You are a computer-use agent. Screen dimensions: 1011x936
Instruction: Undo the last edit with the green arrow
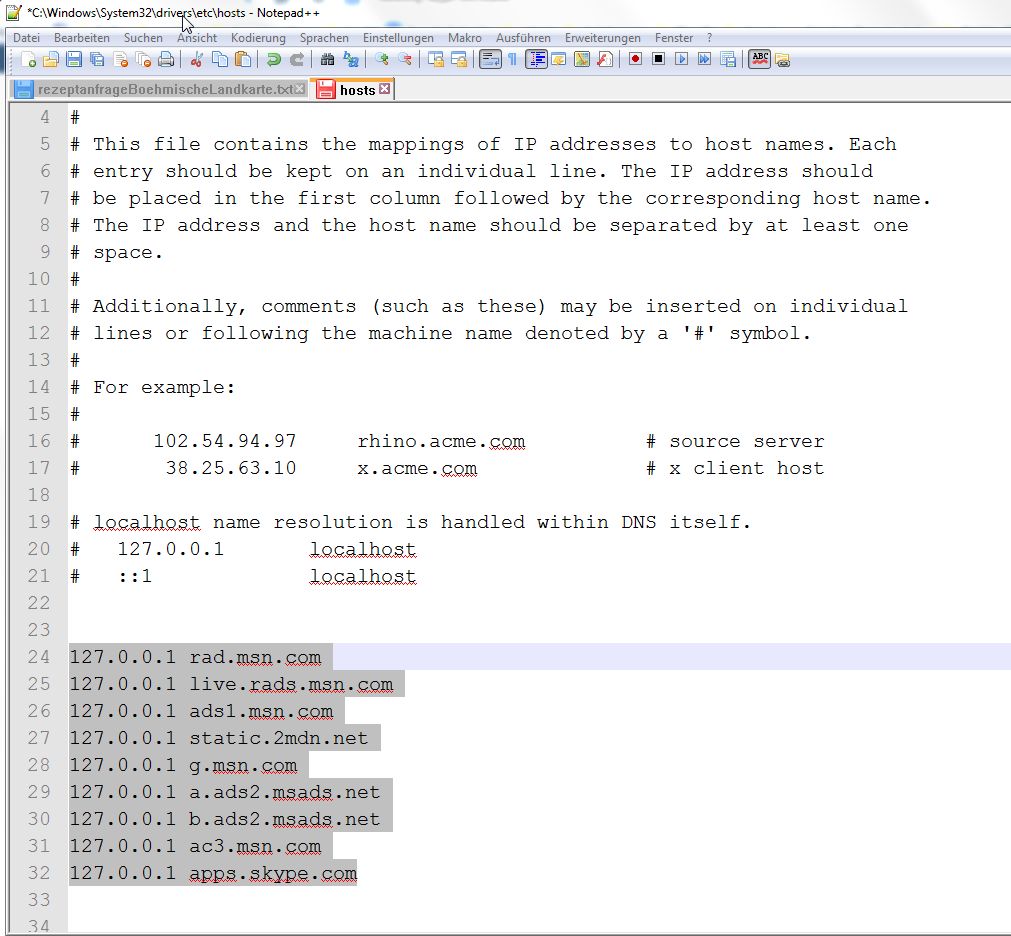coord(273,60)
